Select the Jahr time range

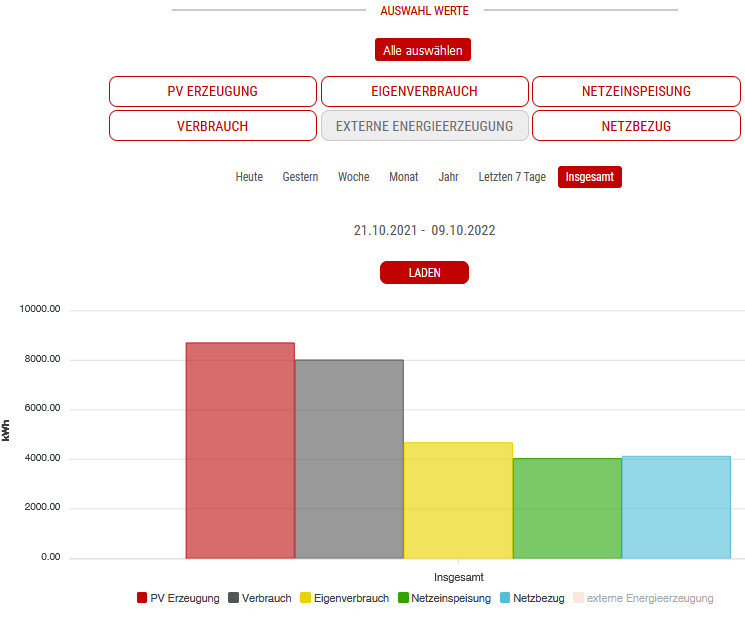(x=448, y=177)
